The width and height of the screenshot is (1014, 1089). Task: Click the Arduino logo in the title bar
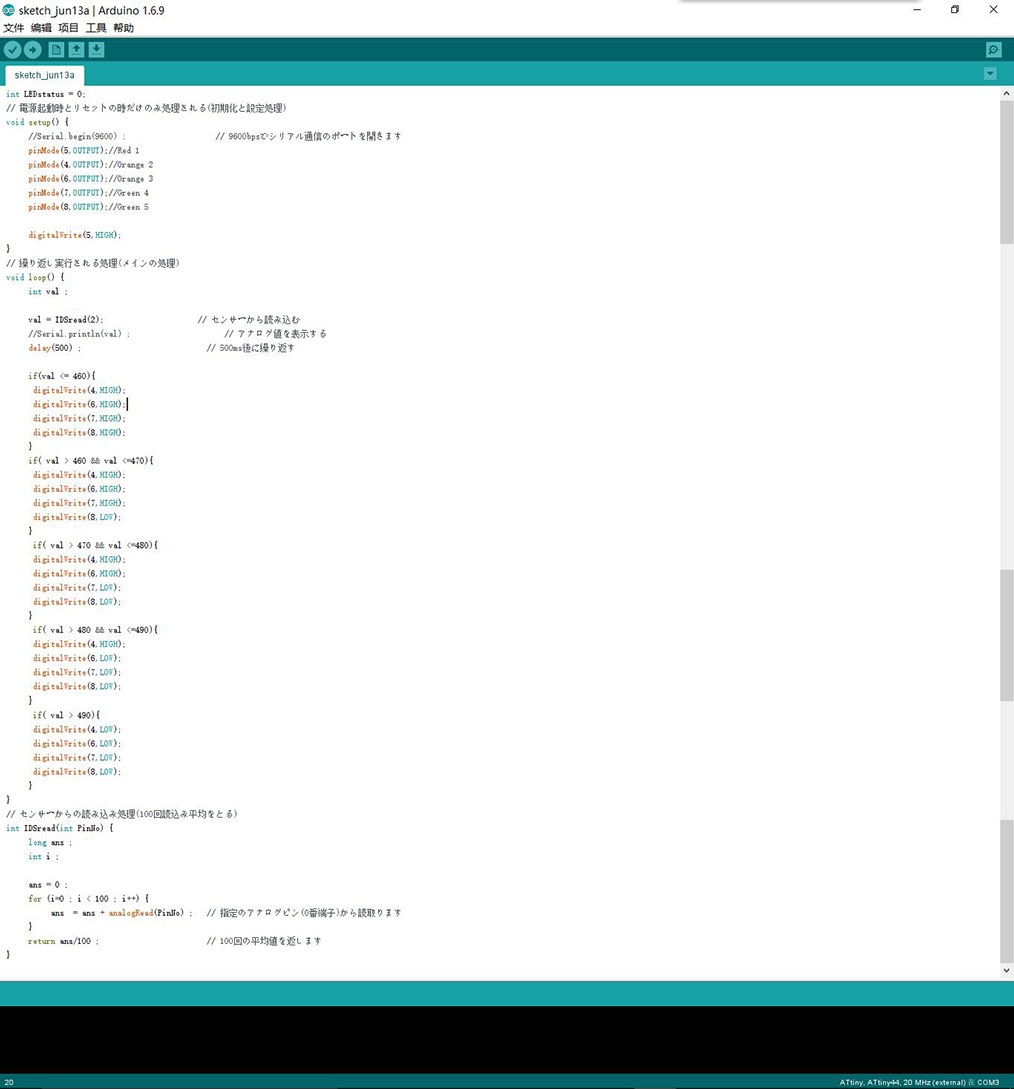click(x=8, y=10)
